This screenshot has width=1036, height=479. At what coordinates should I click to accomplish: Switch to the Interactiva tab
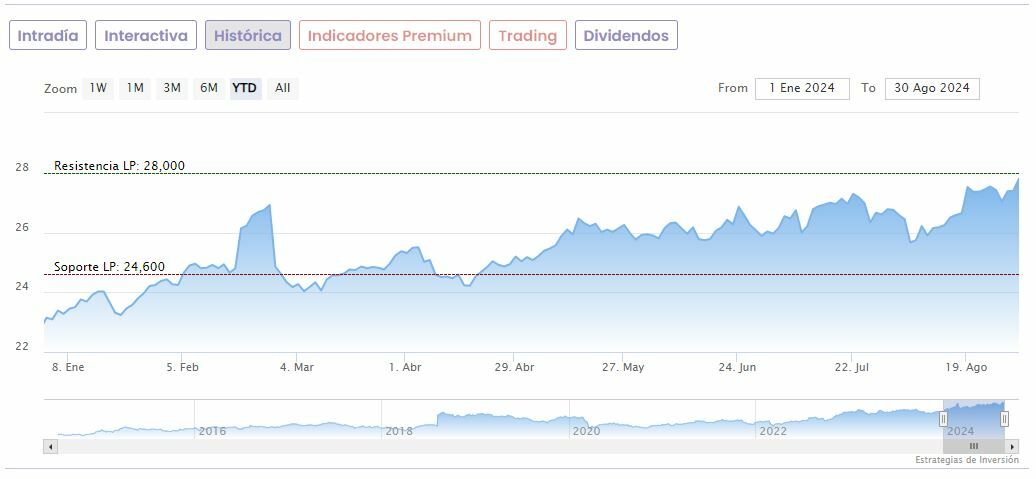pyautogui.click(x=146, y=36)
